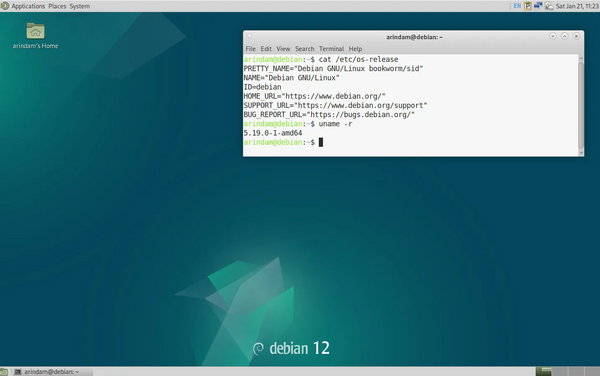Screen dimensions: 600x376
Task: Click the EN keyboard layout indicator
Action: tap(517, 6)
